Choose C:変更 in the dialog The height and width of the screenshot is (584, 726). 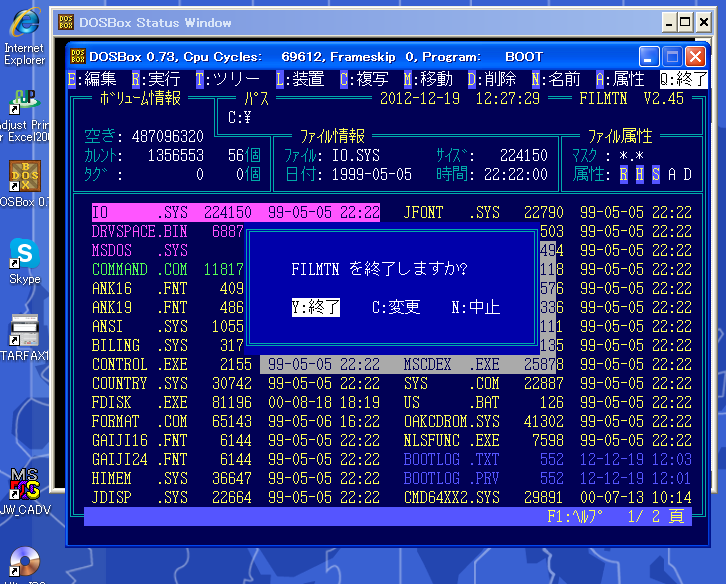click(x=396, y=307)
